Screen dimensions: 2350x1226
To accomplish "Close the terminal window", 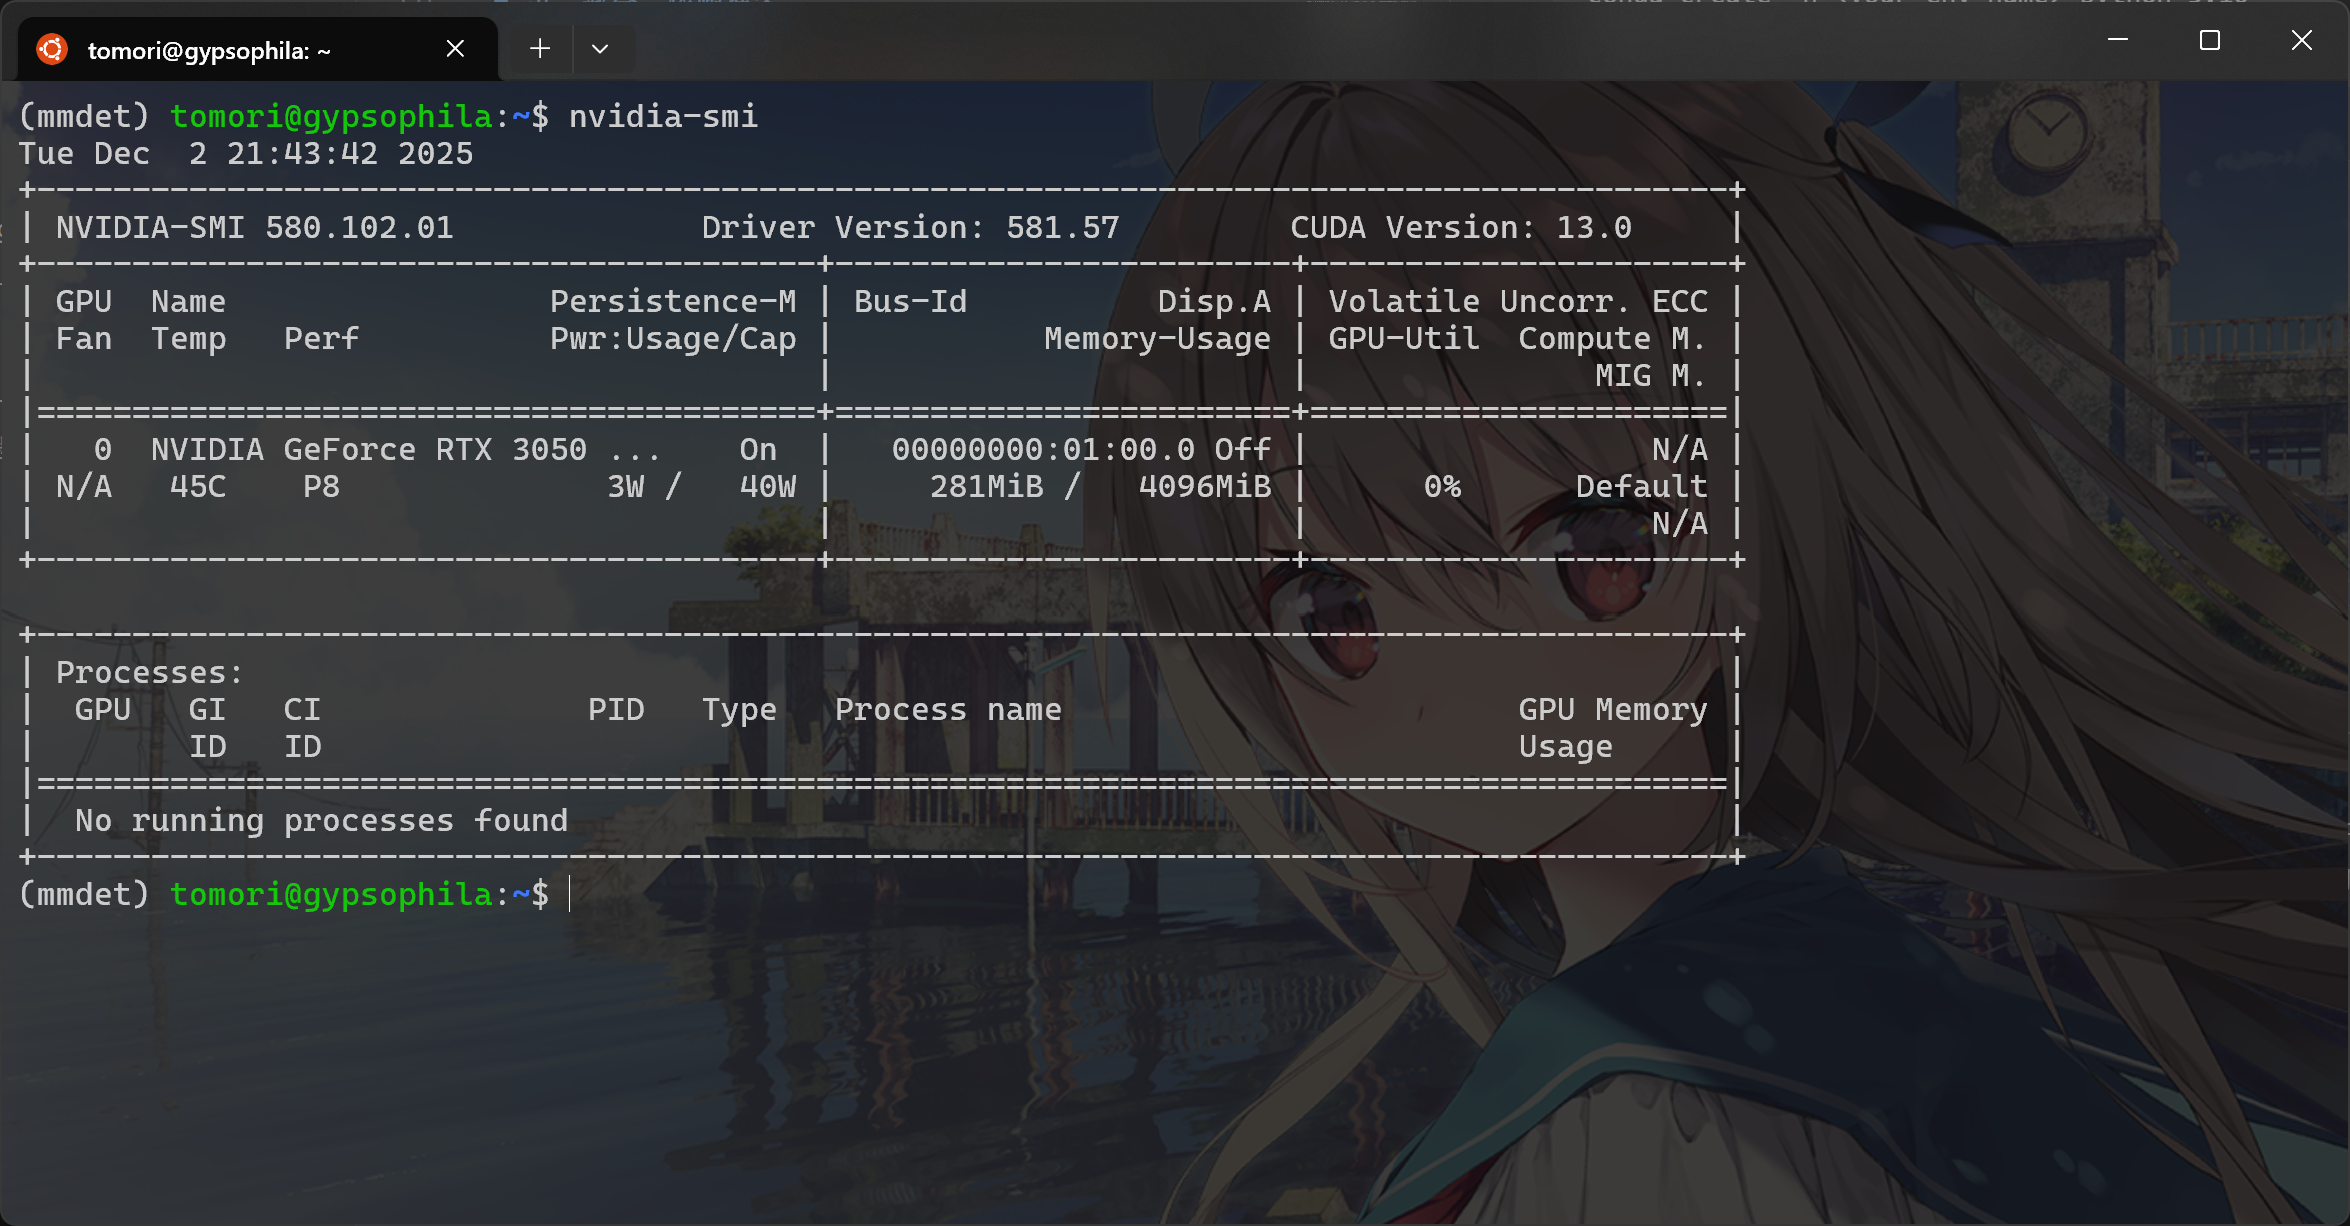I will tap(2302, 40).
